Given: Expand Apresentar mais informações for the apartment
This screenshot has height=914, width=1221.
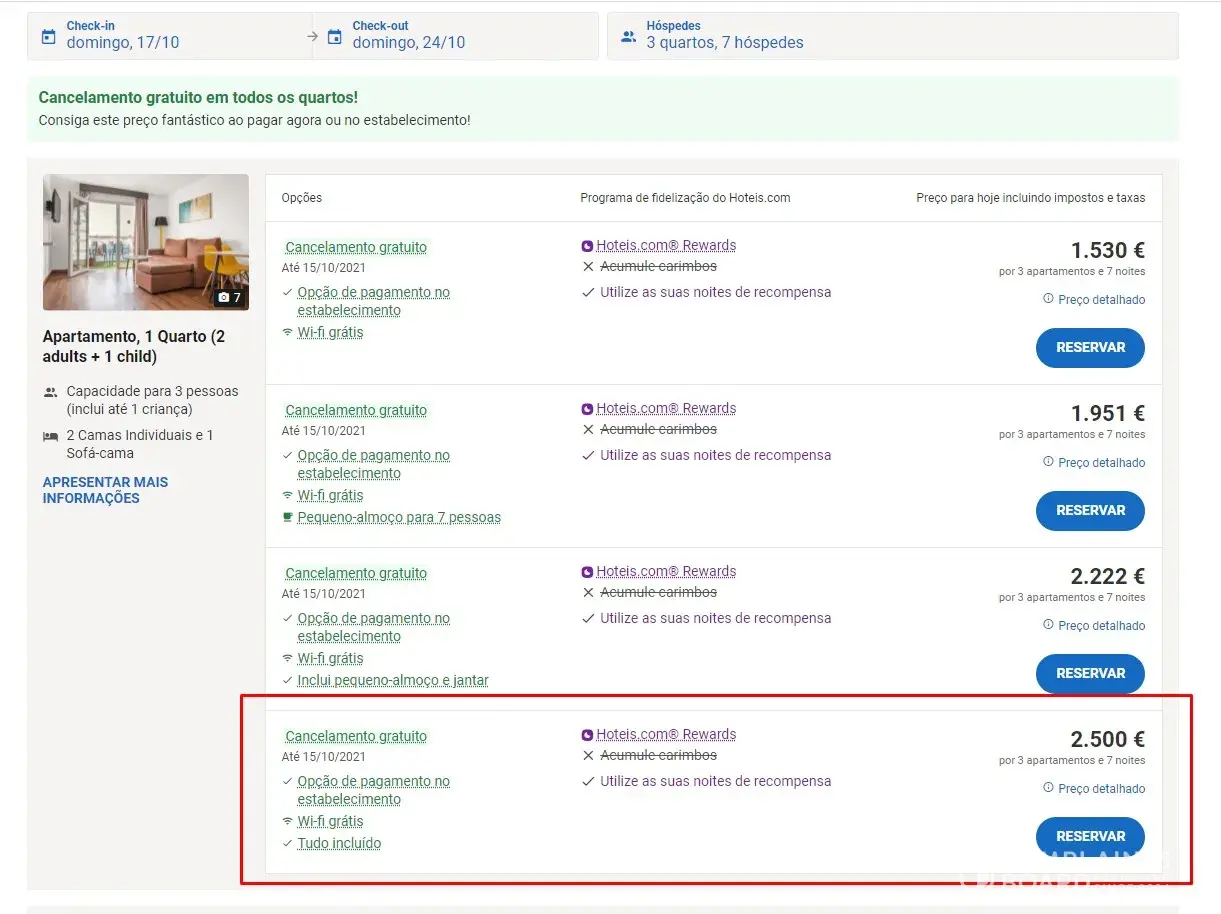Looking at the screenshot, I should click(x=105, y=490).
